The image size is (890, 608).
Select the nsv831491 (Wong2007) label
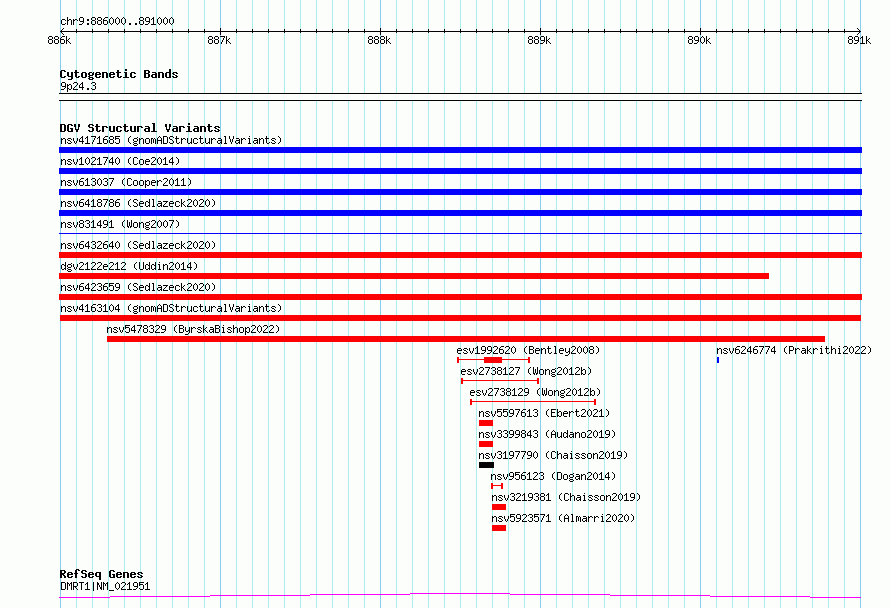pyautogui.click(x=120, y=224)
